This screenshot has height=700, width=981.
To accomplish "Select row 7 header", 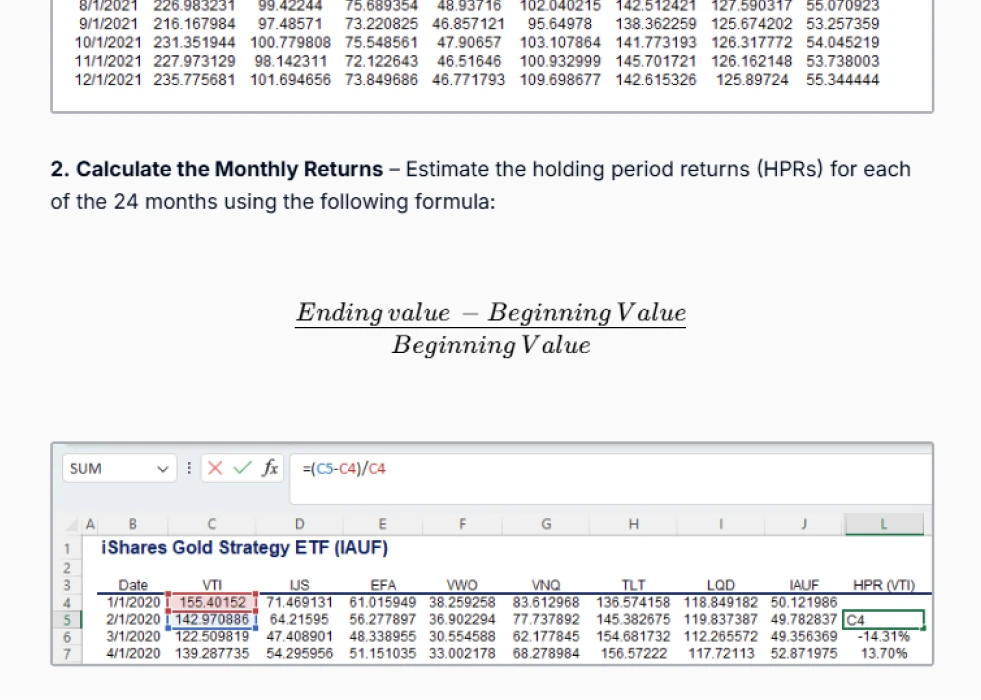I will click(x=66, y=653).
